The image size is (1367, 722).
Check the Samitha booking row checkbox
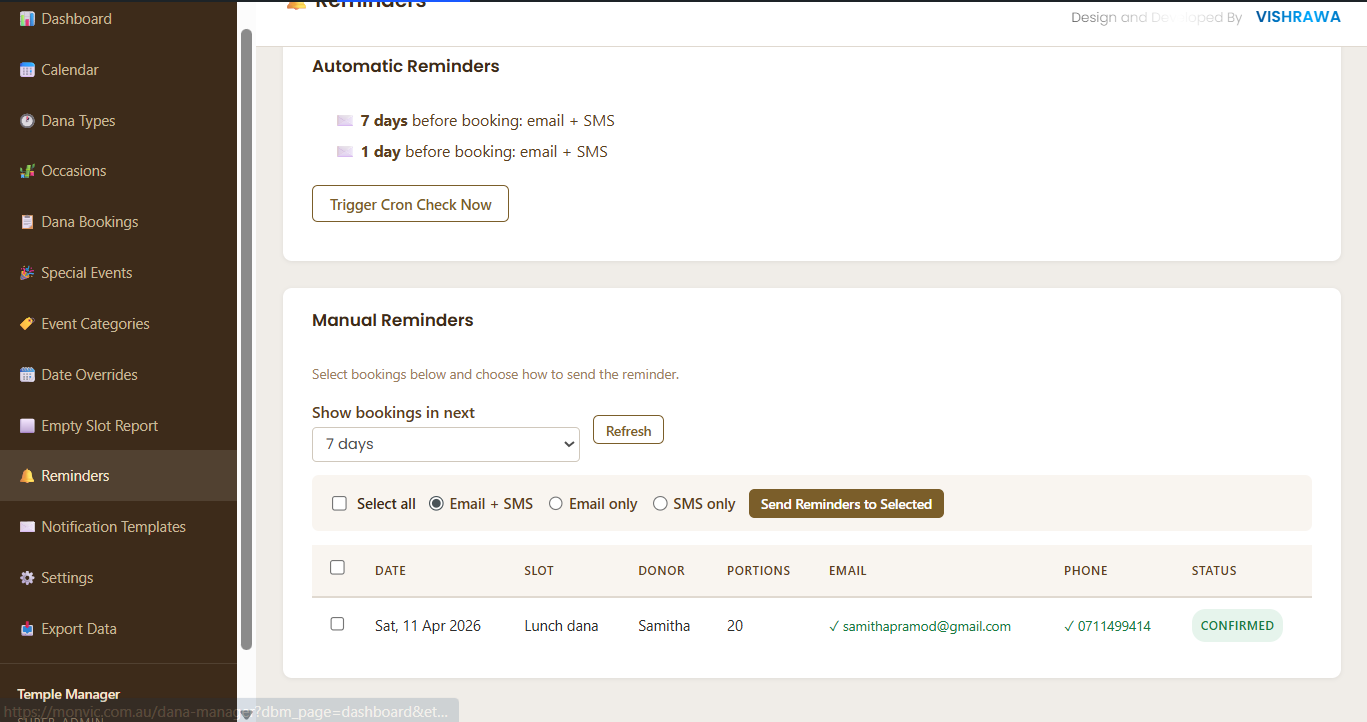pyautogui.click(x=337, y=624)
